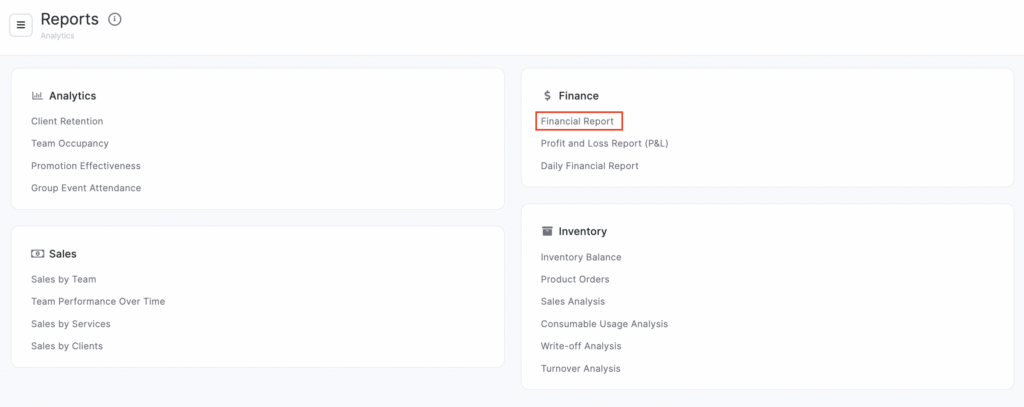Open the Team Occupancy report
The image size is (1024, 407).
[x=69, y=143]
